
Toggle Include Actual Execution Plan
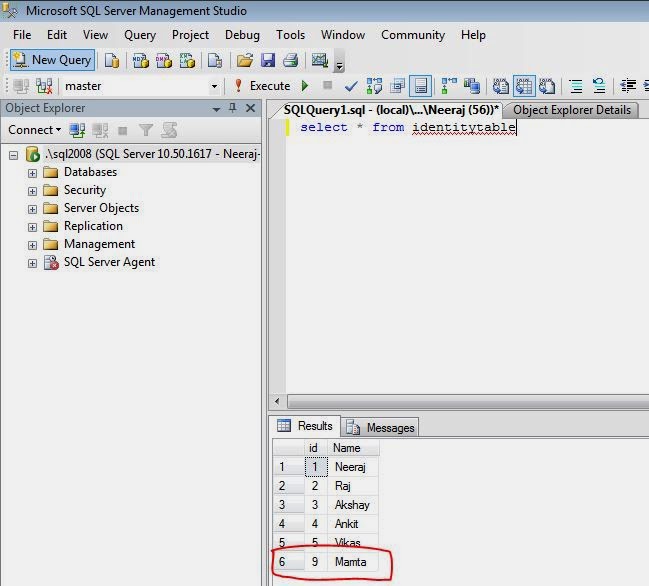coord(449,86)
